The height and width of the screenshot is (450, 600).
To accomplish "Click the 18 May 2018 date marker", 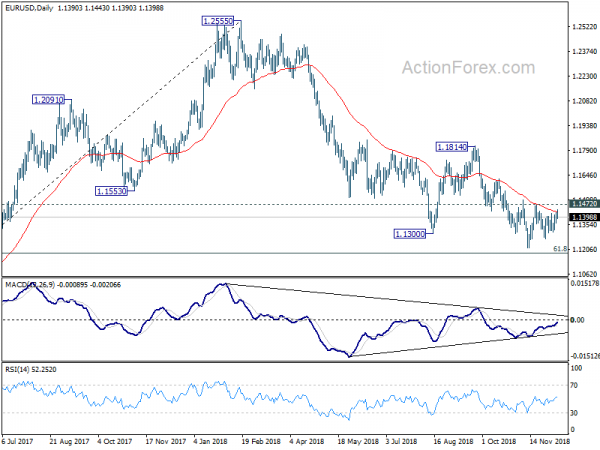I will pyautogui.click(x=357, y=441).
